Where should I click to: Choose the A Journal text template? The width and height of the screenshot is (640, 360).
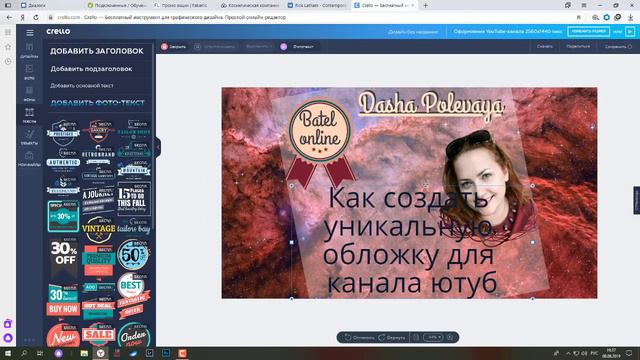pyautogui.click(x=98, y=200)
